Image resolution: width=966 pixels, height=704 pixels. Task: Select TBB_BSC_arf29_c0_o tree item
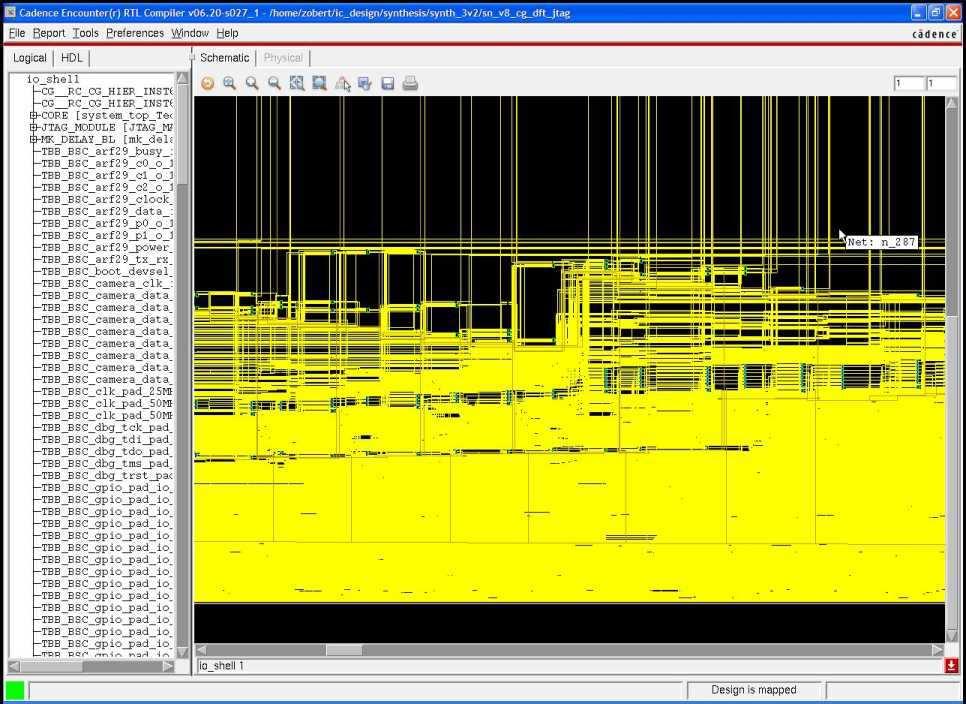(107, 164)
